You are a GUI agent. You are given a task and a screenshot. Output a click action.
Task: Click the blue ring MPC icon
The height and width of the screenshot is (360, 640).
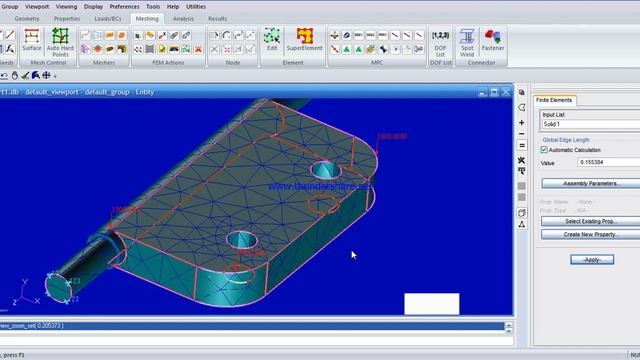click(x=347, y=36)
